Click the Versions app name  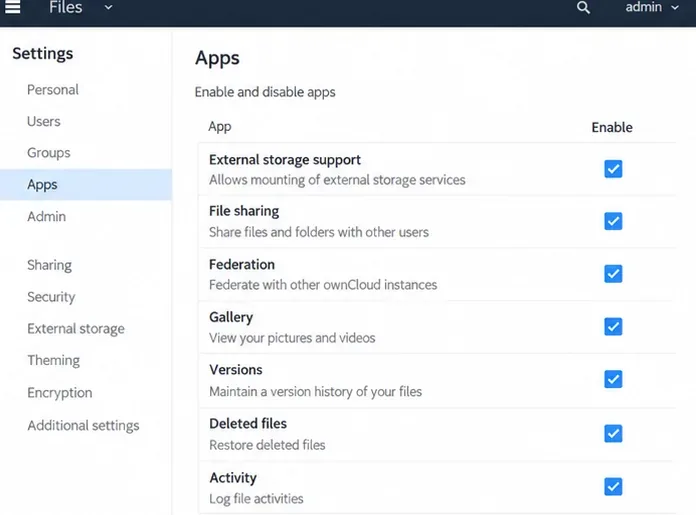point(236,369)
